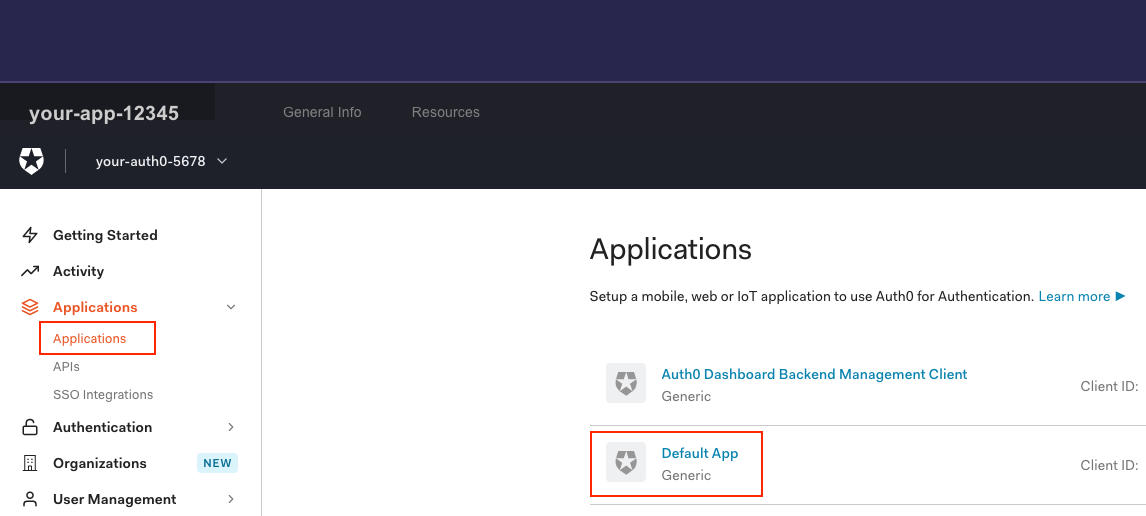
Task: Click Client ID label in Default App row
Action: pyautogui.click(x=1109, y=465)
